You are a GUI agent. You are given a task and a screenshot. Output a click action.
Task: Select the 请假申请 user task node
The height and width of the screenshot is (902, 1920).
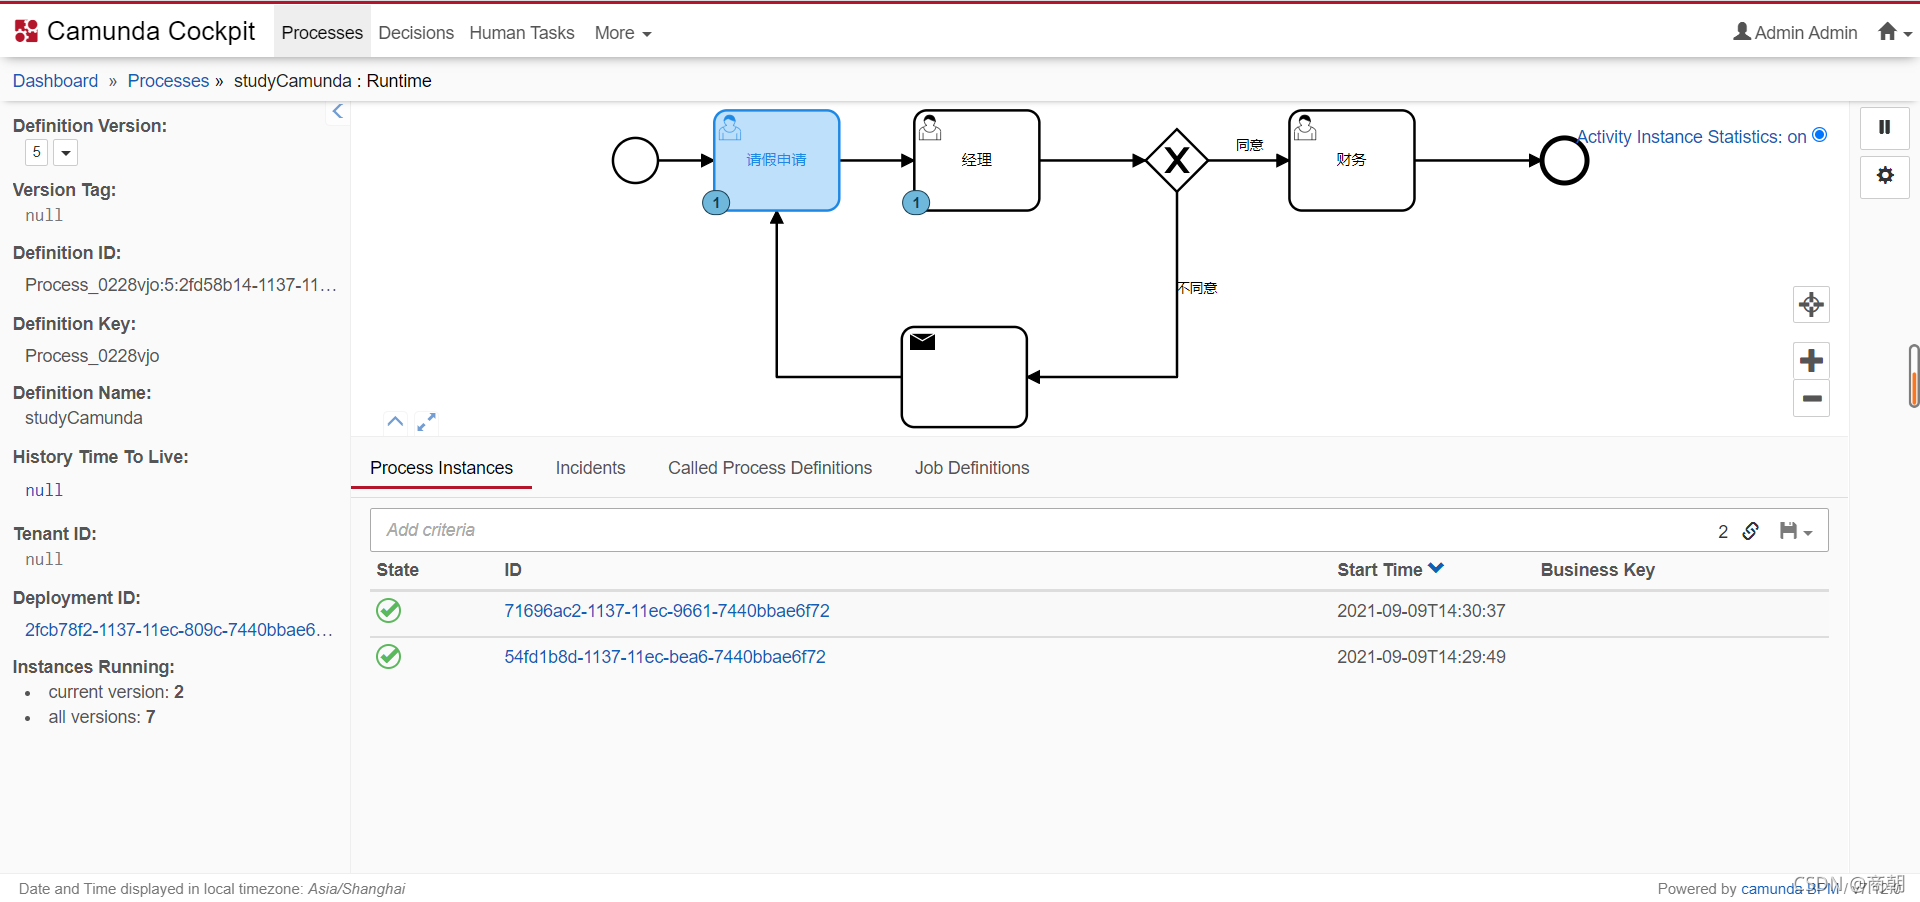(776, 160)
